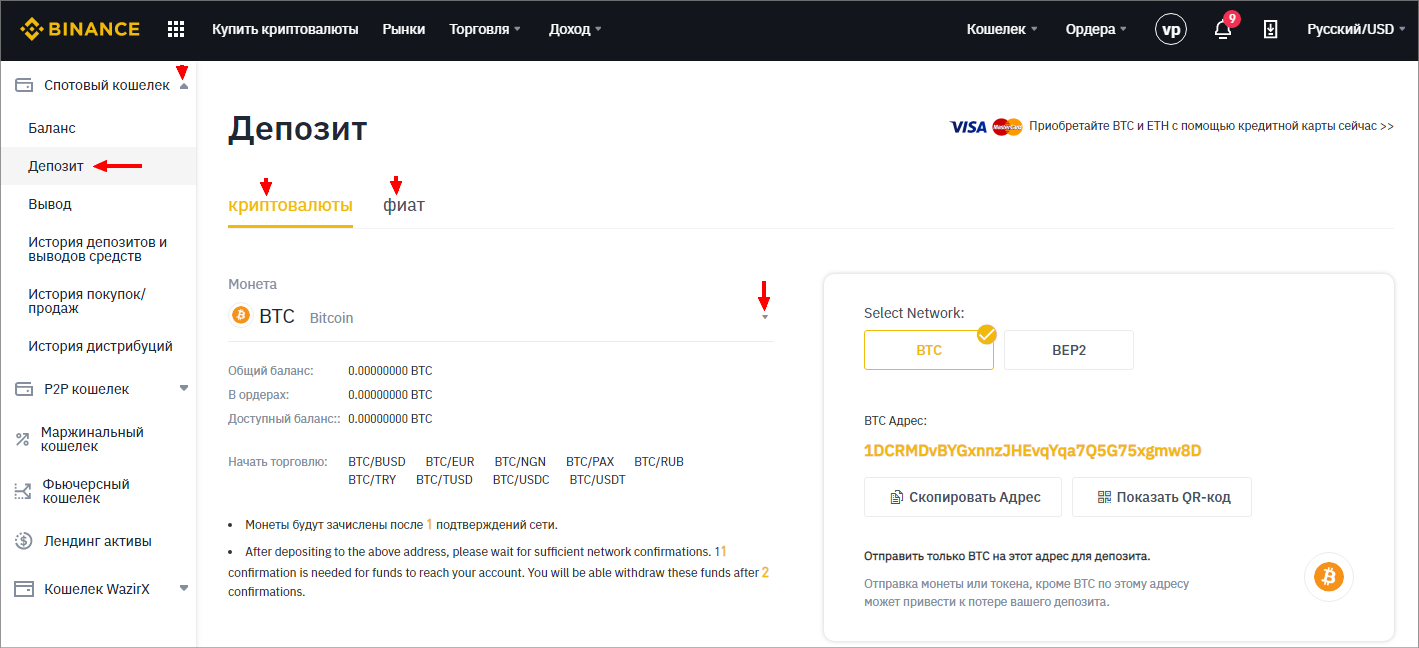Open BTC/EUR trading pair
Image resolution: width=1419 pixels, height=648 pixels.
coord(450,462)
